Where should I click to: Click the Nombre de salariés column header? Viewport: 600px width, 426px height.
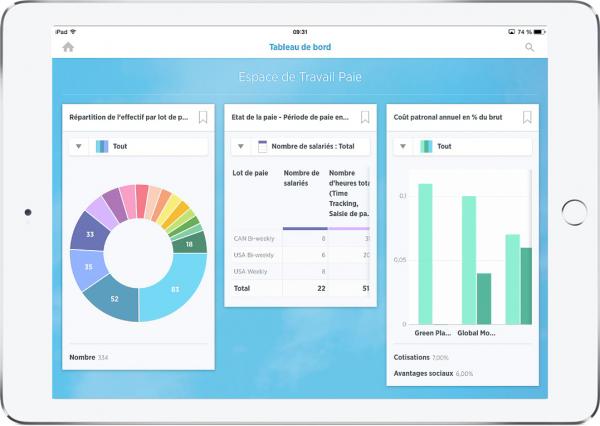coord(302,178)
